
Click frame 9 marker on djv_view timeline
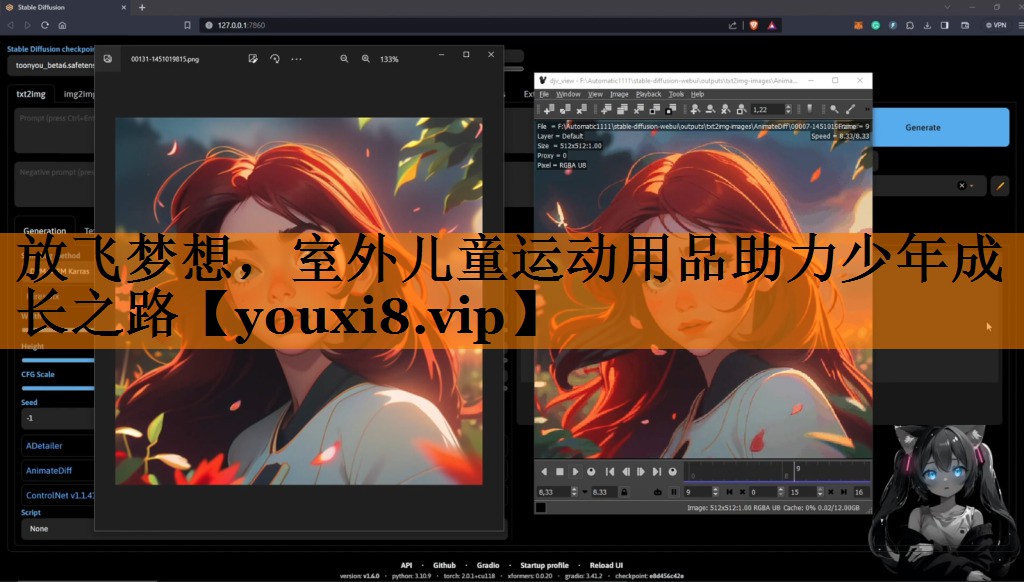click(x=795, y=472)
